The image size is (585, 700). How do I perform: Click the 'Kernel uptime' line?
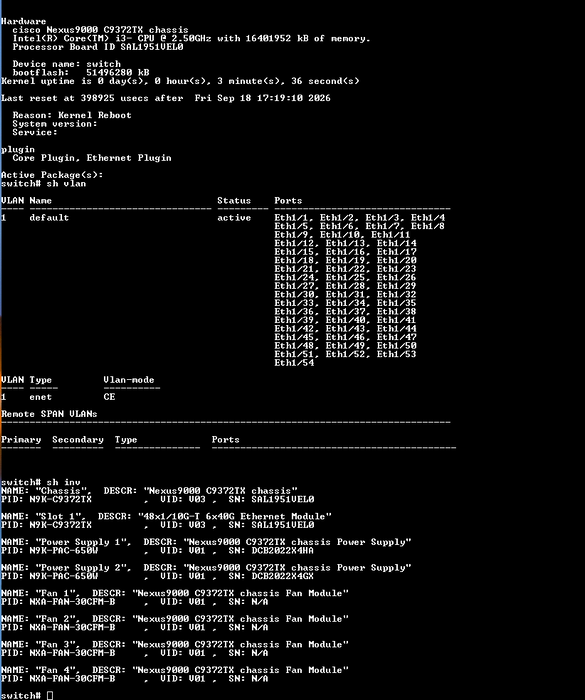pyautogui.click(x=180, y=81)
